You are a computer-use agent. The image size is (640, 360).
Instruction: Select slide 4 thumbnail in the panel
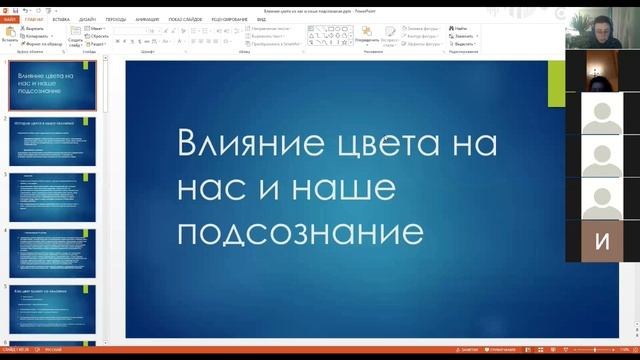[x=52, y=253]
